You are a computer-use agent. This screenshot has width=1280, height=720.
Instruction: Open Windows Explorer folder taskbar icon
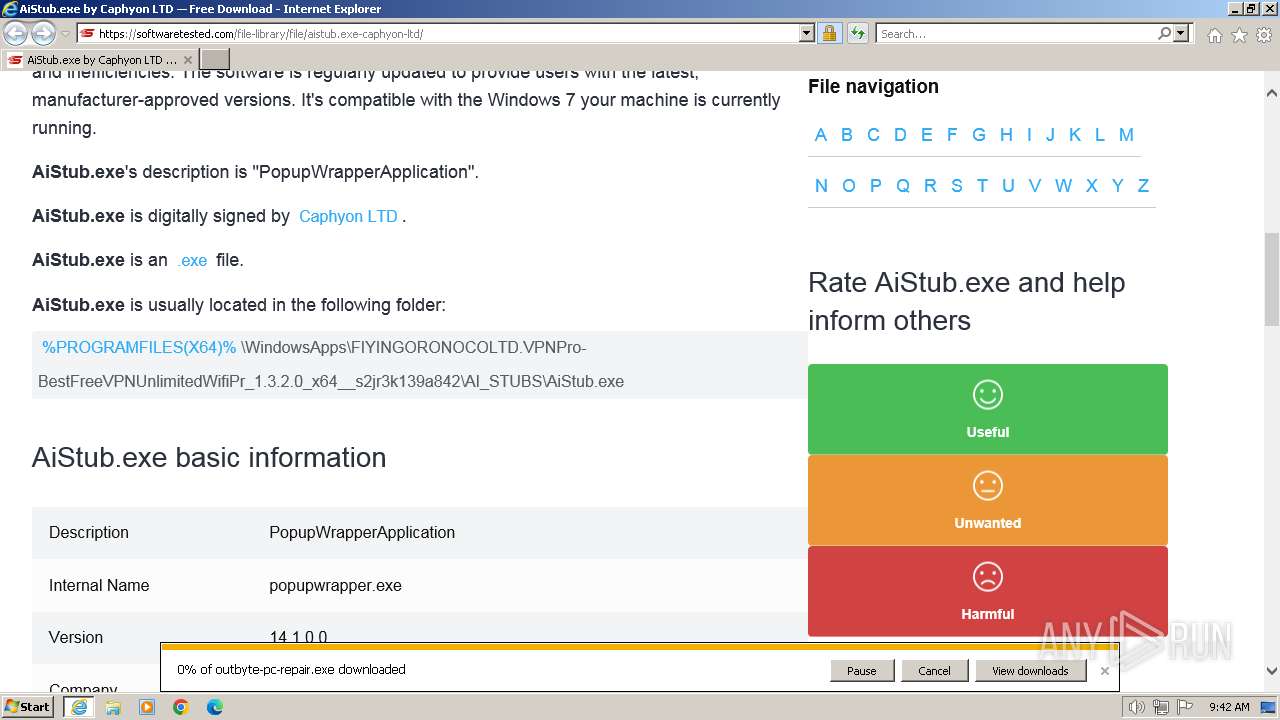pos(113,707)
